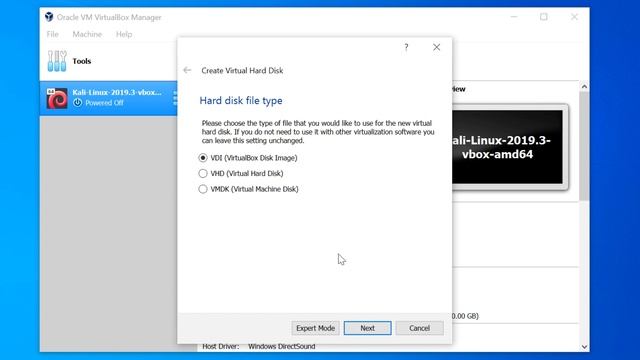This screenshot has width=640, height=360.
Task: Switch to Expert Mode
Action: click(x=315, y=328)
